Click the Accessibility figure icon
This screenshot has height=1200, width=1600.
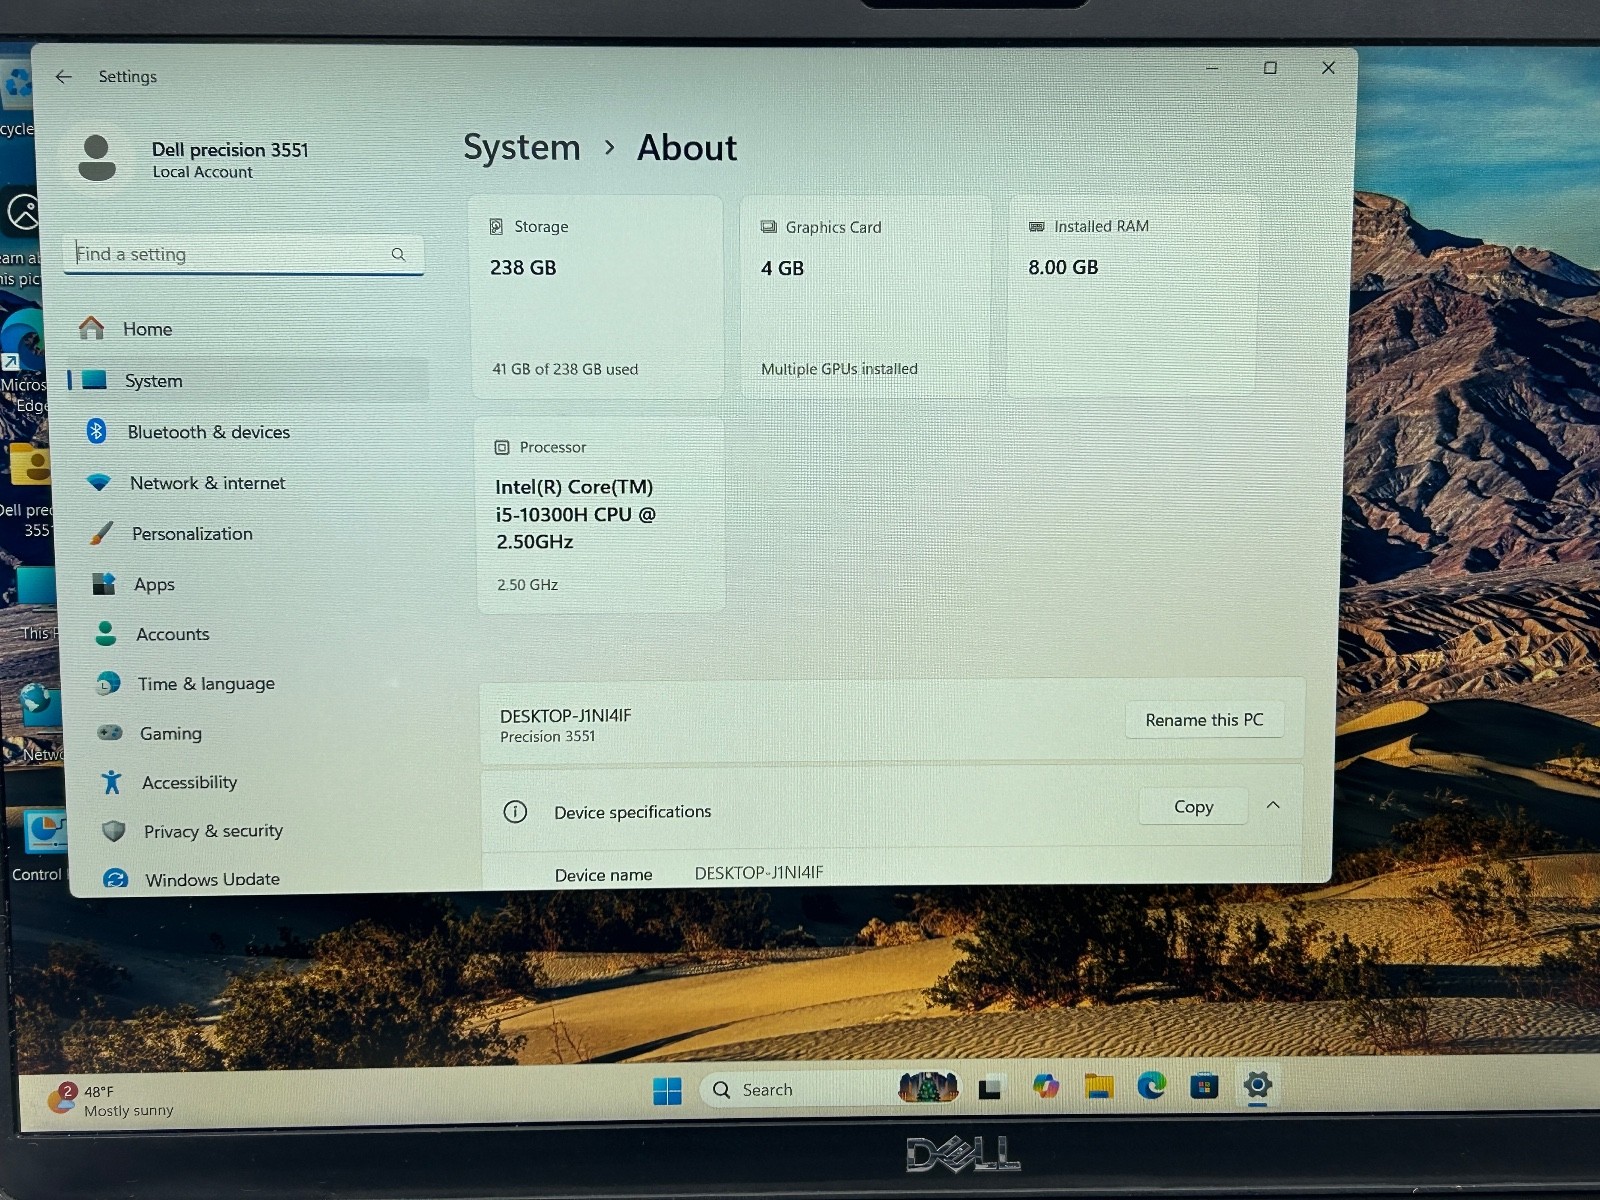click(x=112, y=782)
